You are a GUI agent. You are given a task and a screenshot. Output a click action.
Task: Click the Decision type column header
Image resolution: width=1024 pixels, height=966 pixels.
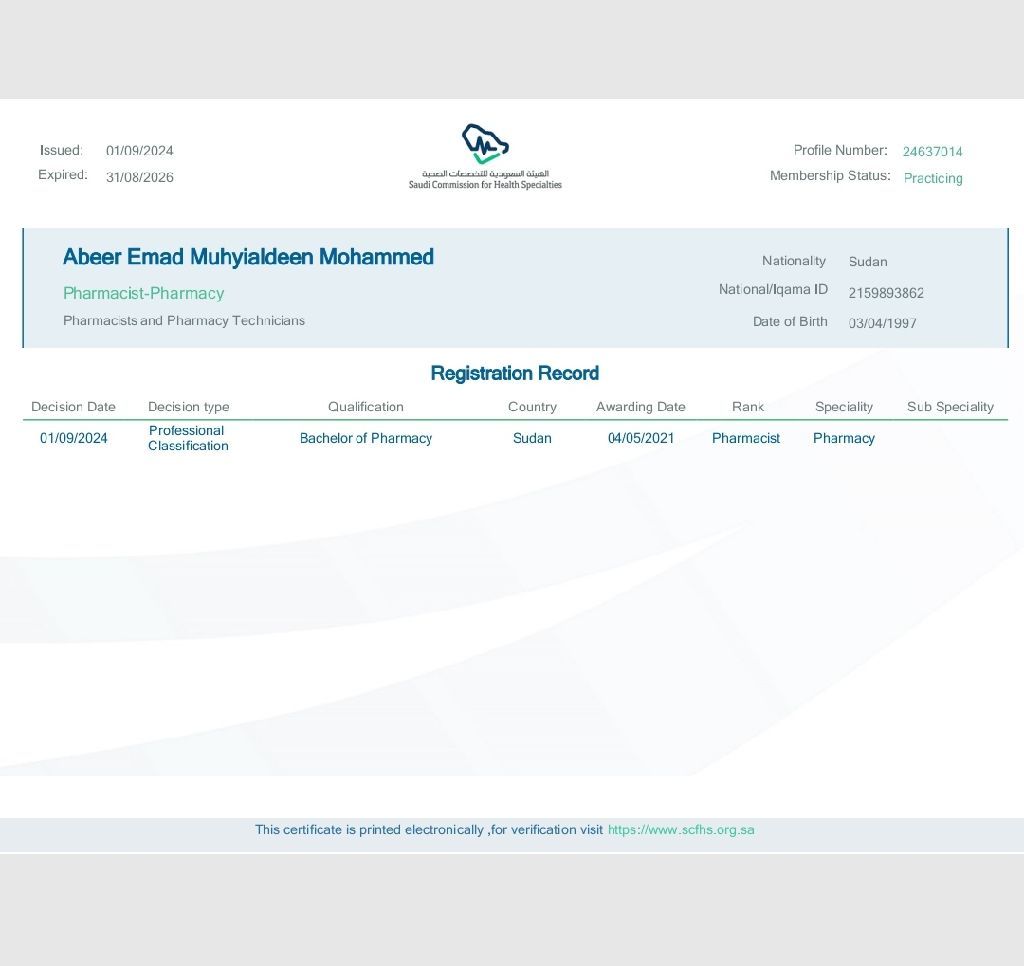point(188,407)
